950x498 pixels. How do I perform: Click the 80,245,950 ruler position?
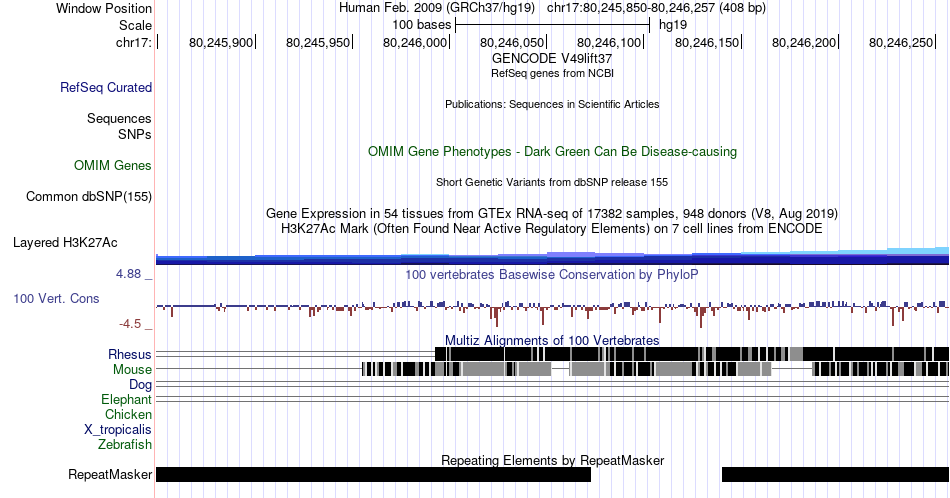pyautogui.click(x=317, y=42)
